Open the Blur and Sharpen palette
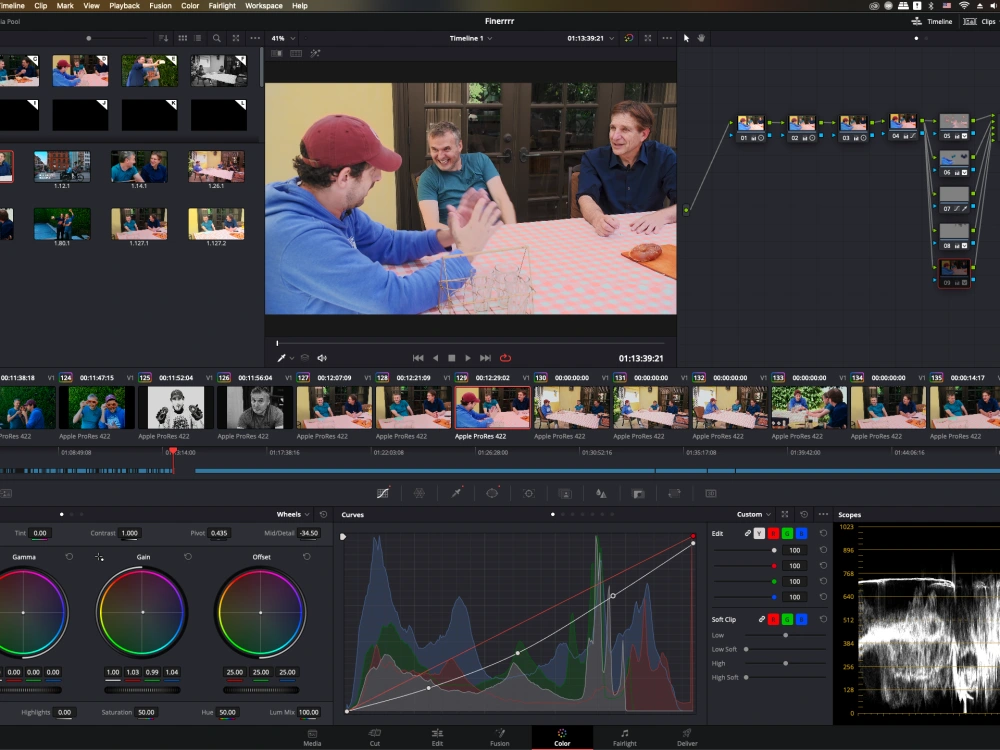The image size is (1000, 750). [x=601, y=493]
